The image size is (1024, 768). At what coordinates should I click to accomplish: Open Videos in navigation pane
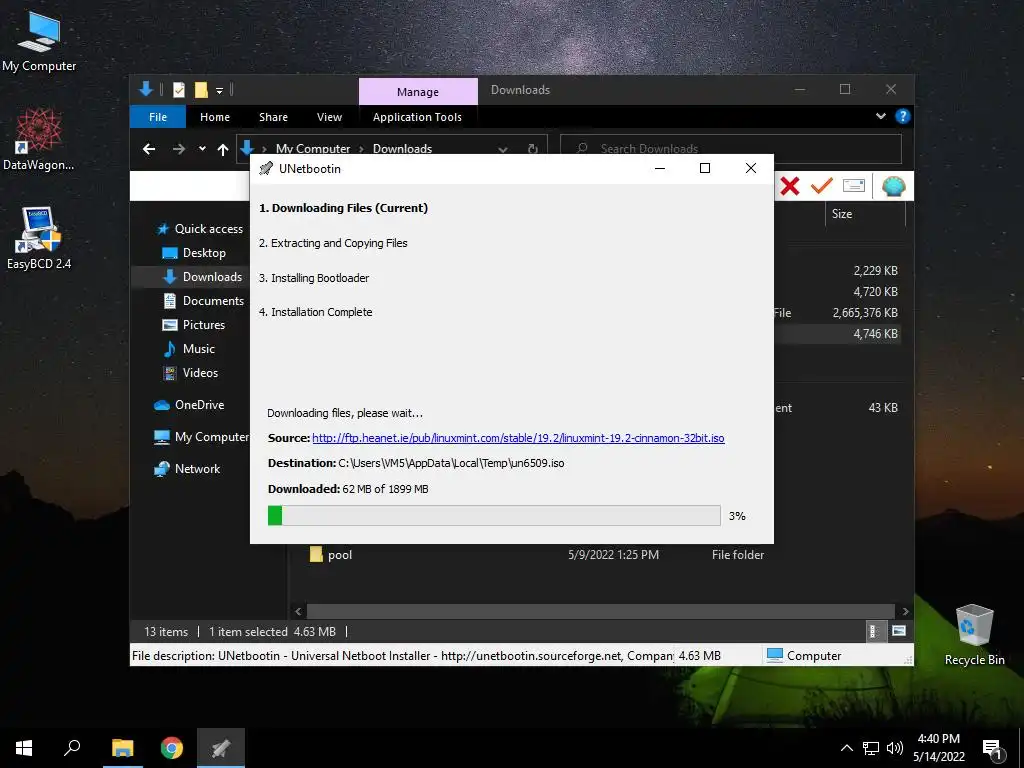(x=190, y=373)
